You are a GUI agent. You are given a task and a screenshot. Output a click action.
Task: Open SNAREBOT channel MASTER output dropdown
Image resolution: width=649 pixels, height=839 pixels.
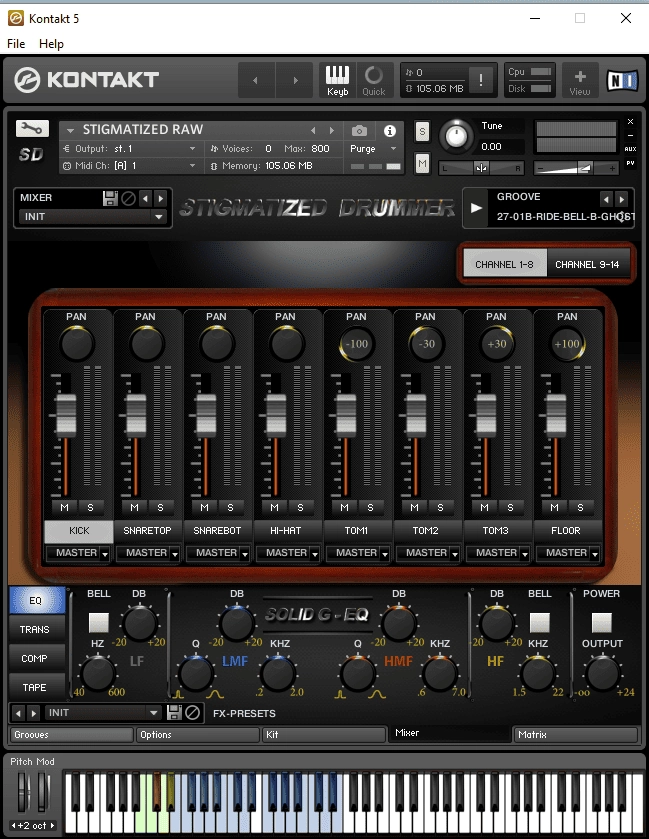[x=218, y=553]
